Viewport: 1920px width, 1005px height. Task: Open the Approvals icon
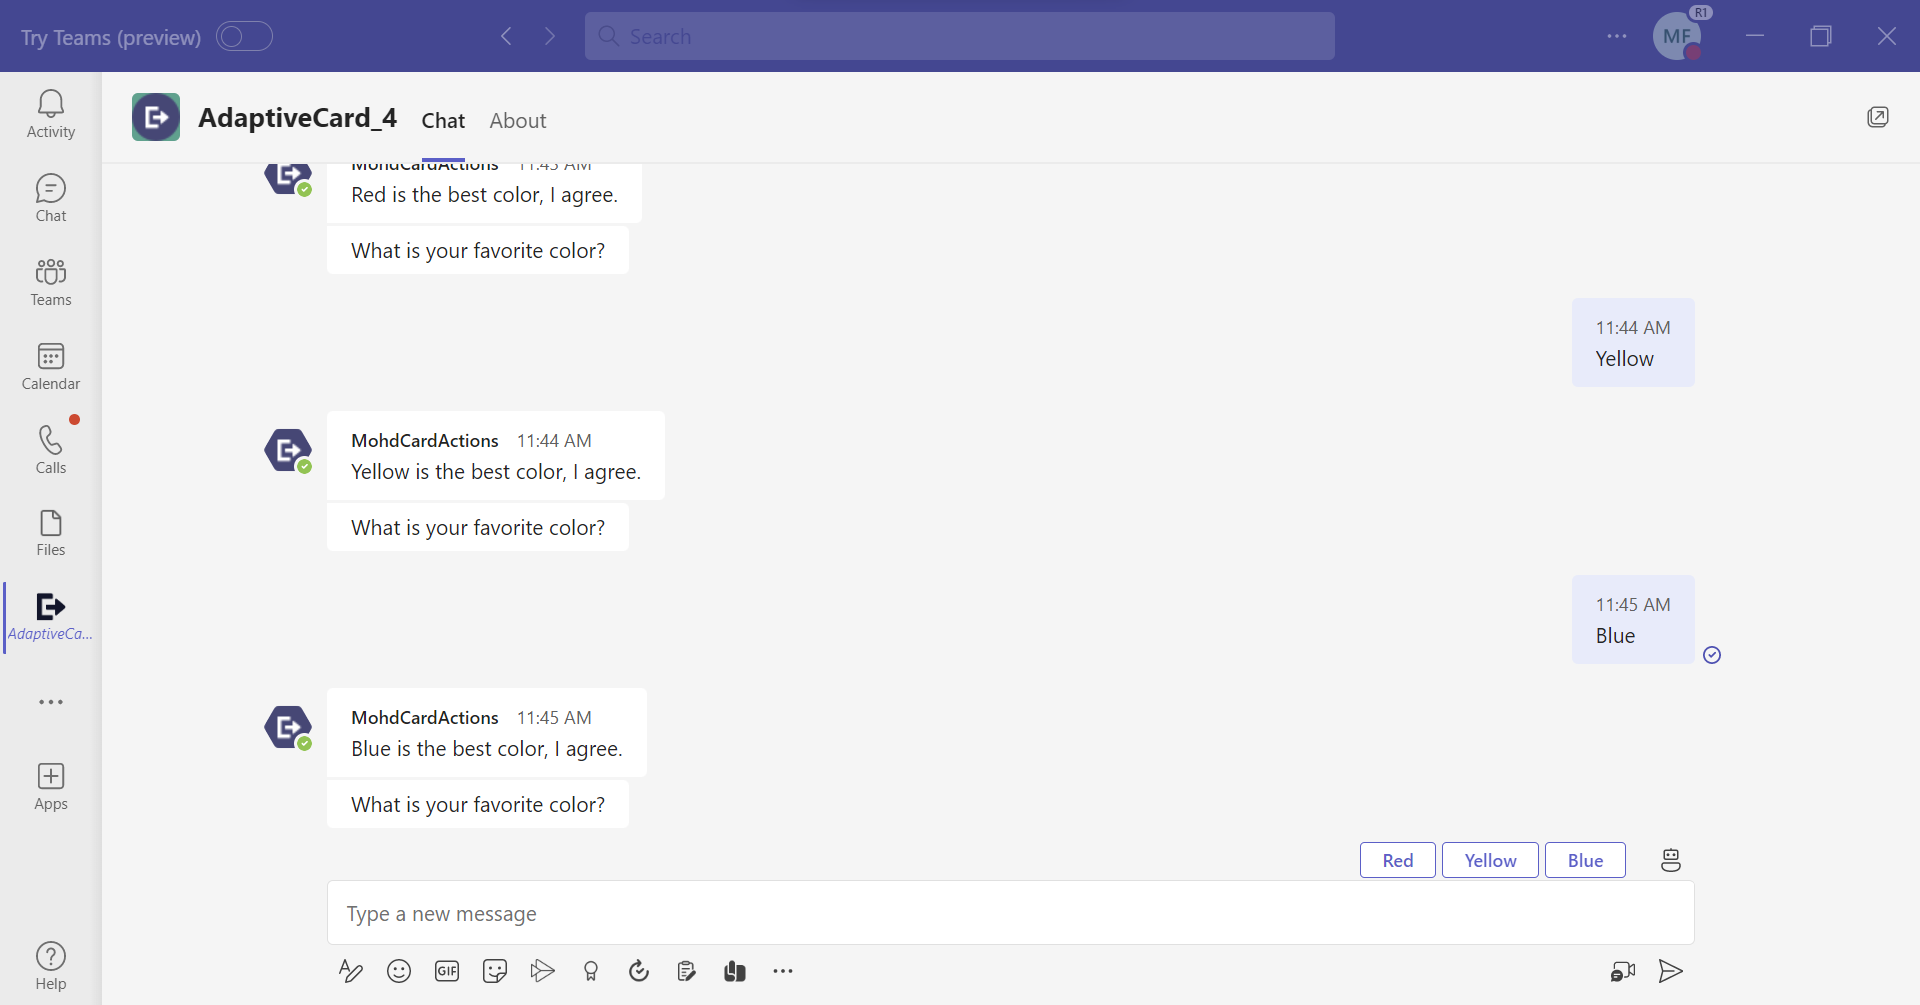point(687,971)
